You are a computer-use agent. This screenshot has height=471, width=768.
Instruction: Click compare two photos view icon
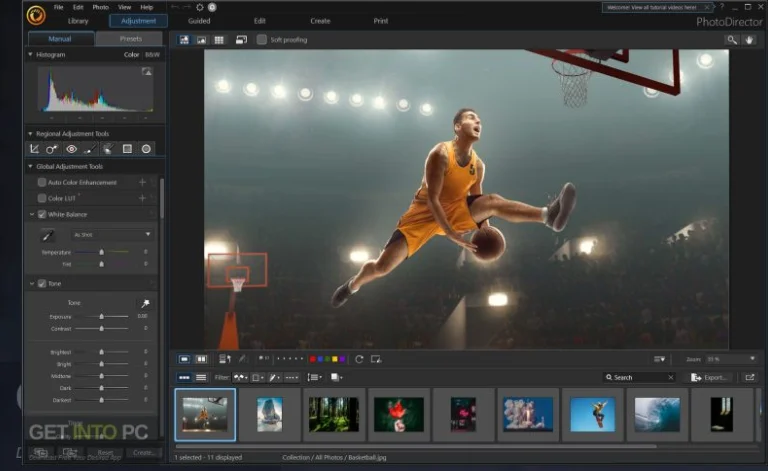(x=201, y=359)
